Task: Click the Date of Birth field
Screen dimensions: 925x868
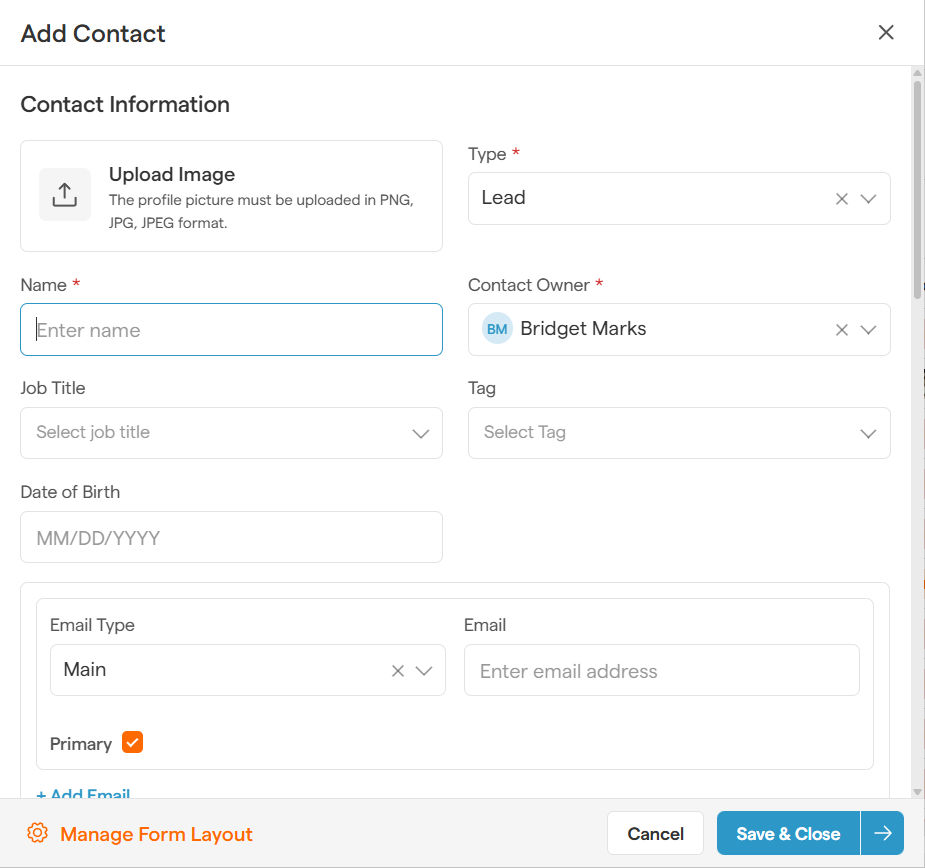Action: point(231,538)
